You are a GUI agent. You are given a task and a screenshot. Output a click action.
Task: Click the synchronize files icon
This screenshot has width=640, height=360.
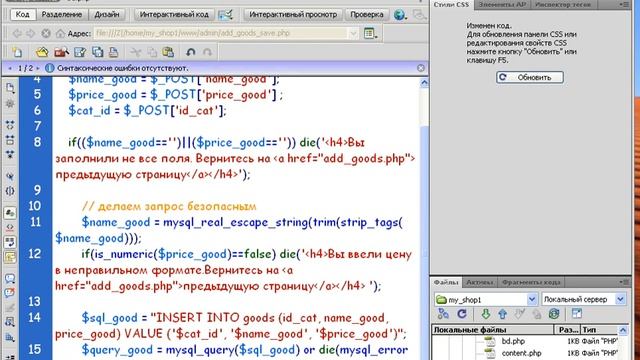tap(553, 313)
